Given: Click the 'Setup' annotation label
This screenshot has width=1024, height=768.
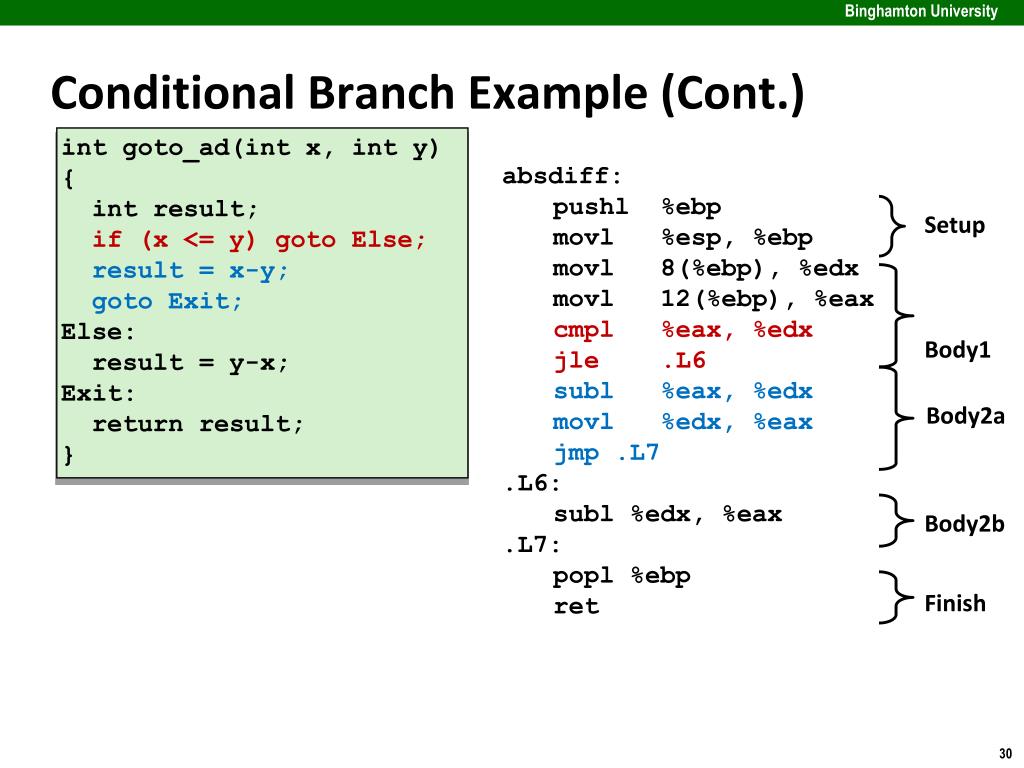Looking at the screenshot, I should [954, 226].
